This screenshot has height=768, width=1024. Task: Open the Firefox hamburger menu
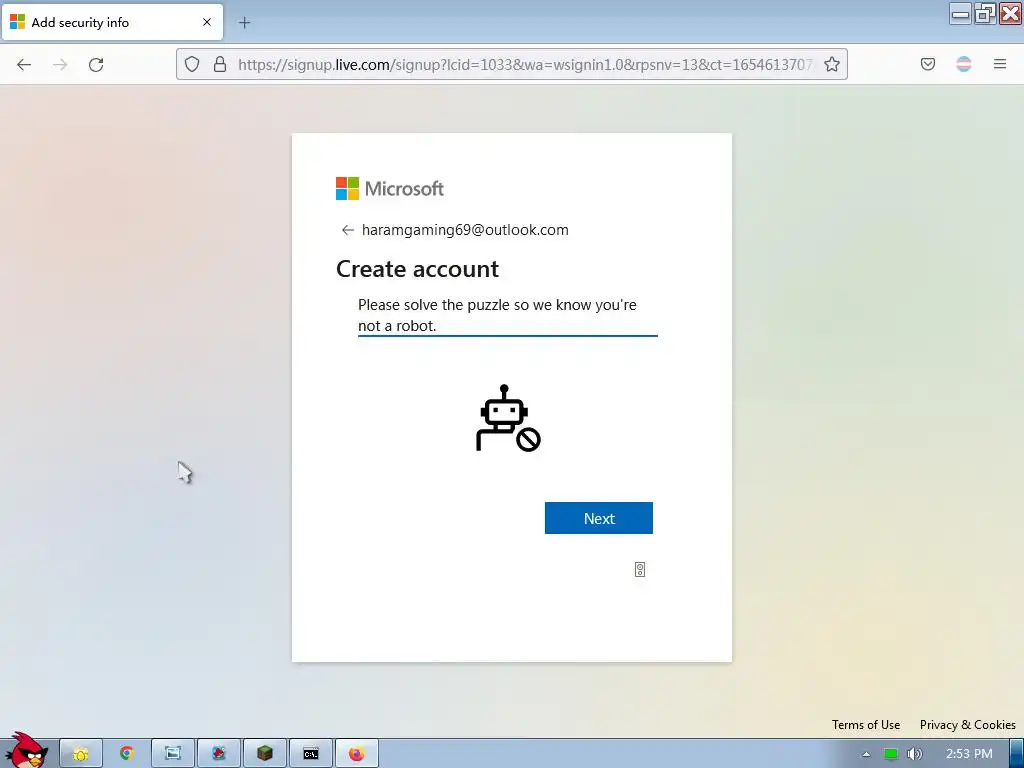pos(1000,64)
